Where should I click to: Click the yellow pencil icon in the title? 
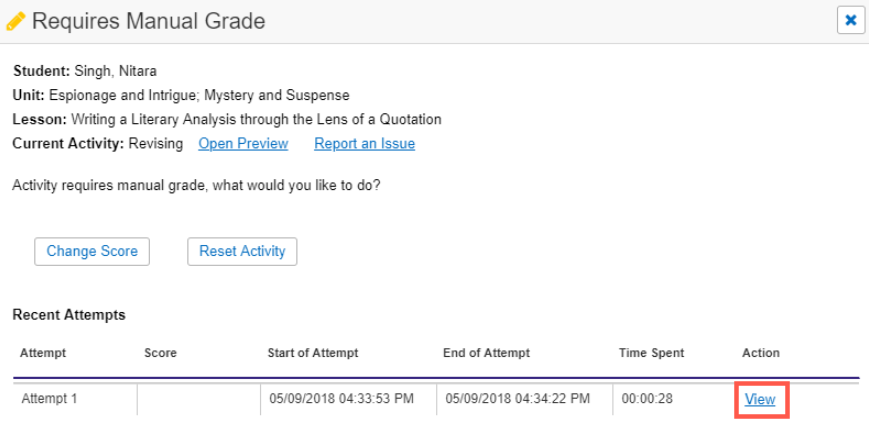coord(16,22)
